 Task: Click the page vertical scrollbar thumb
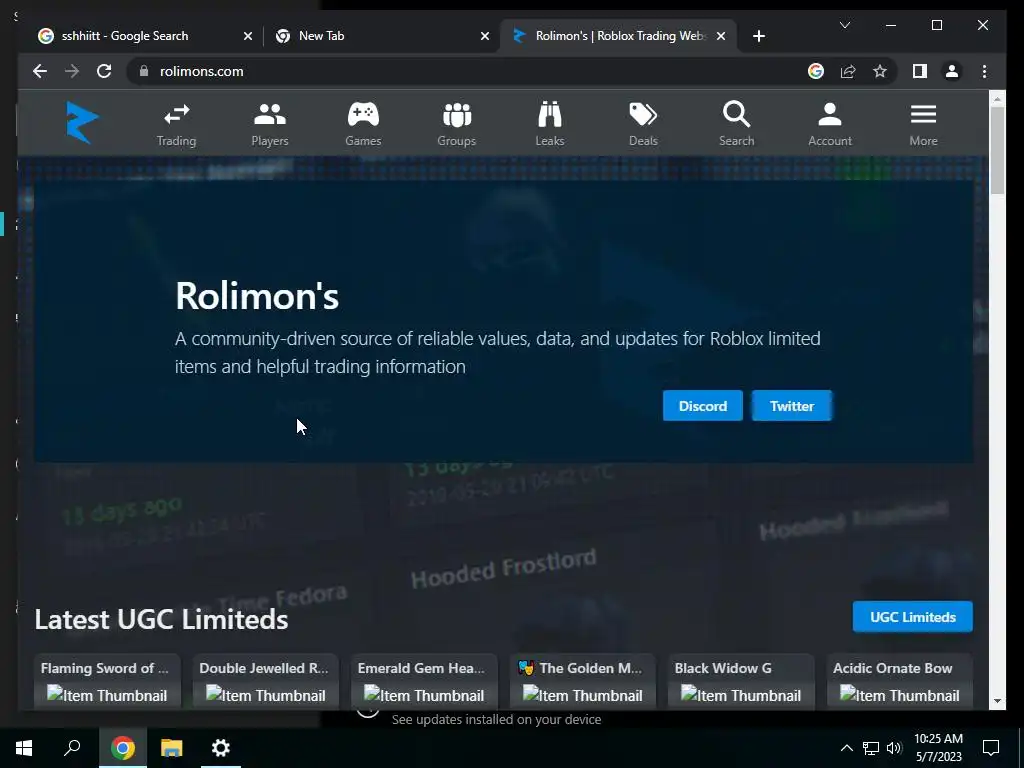click(997, 150)
